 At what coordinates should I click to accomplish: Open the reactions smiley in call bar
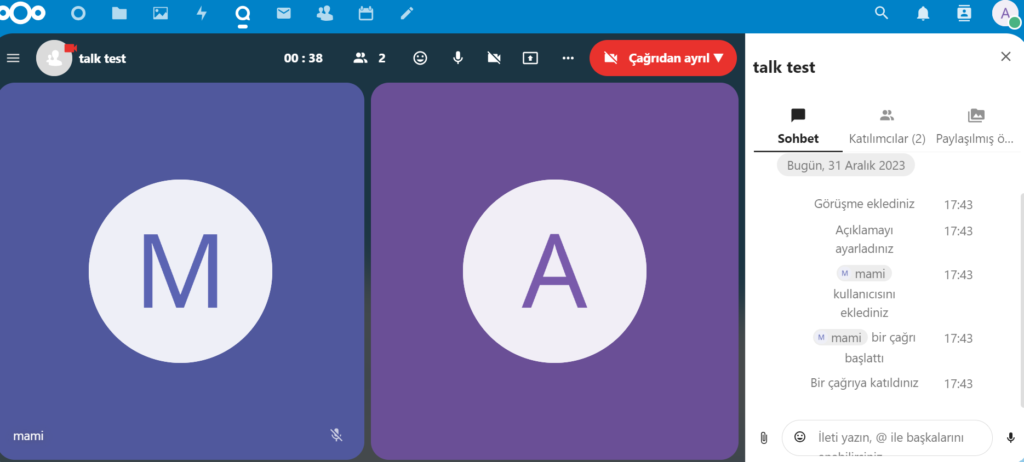[x=420, y=58]
